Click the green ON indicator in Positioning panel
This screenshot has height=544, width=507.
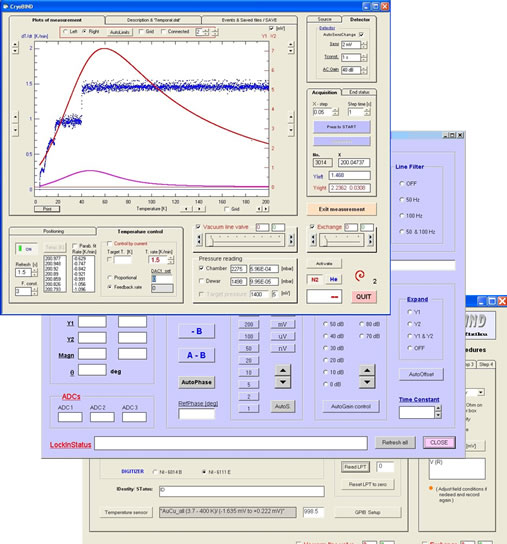25,249
